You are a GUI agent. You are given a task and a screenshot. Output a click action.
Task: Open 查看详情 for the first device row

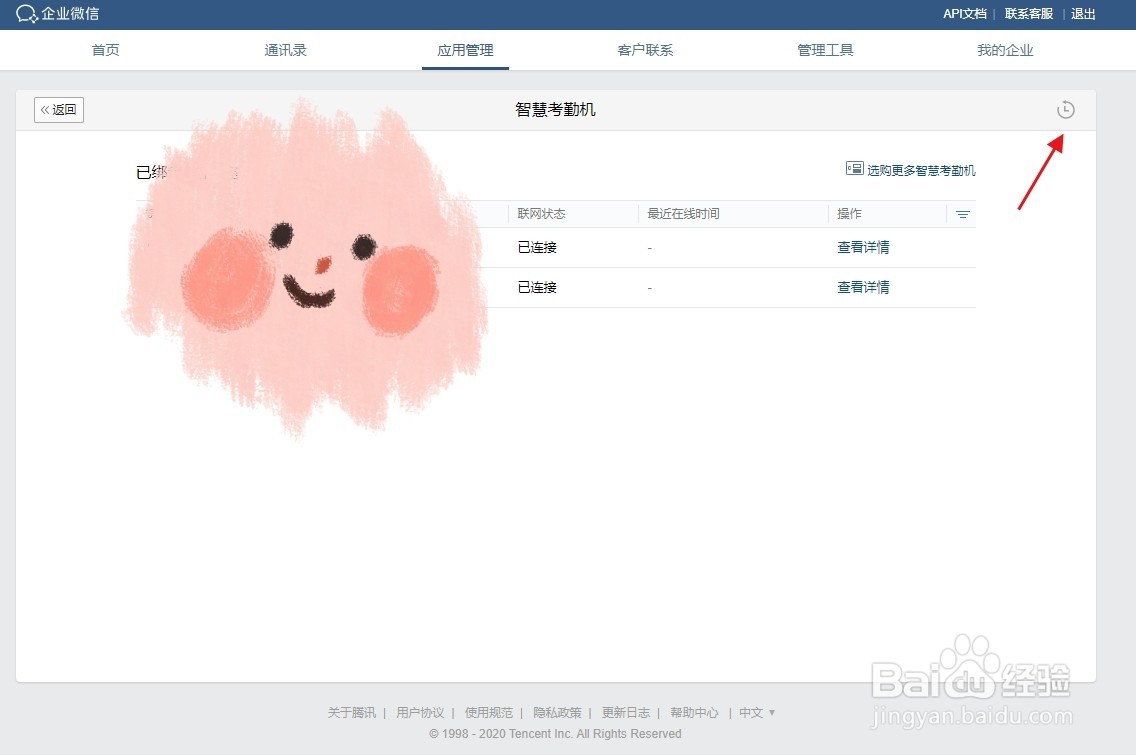(x=862, y=247)
